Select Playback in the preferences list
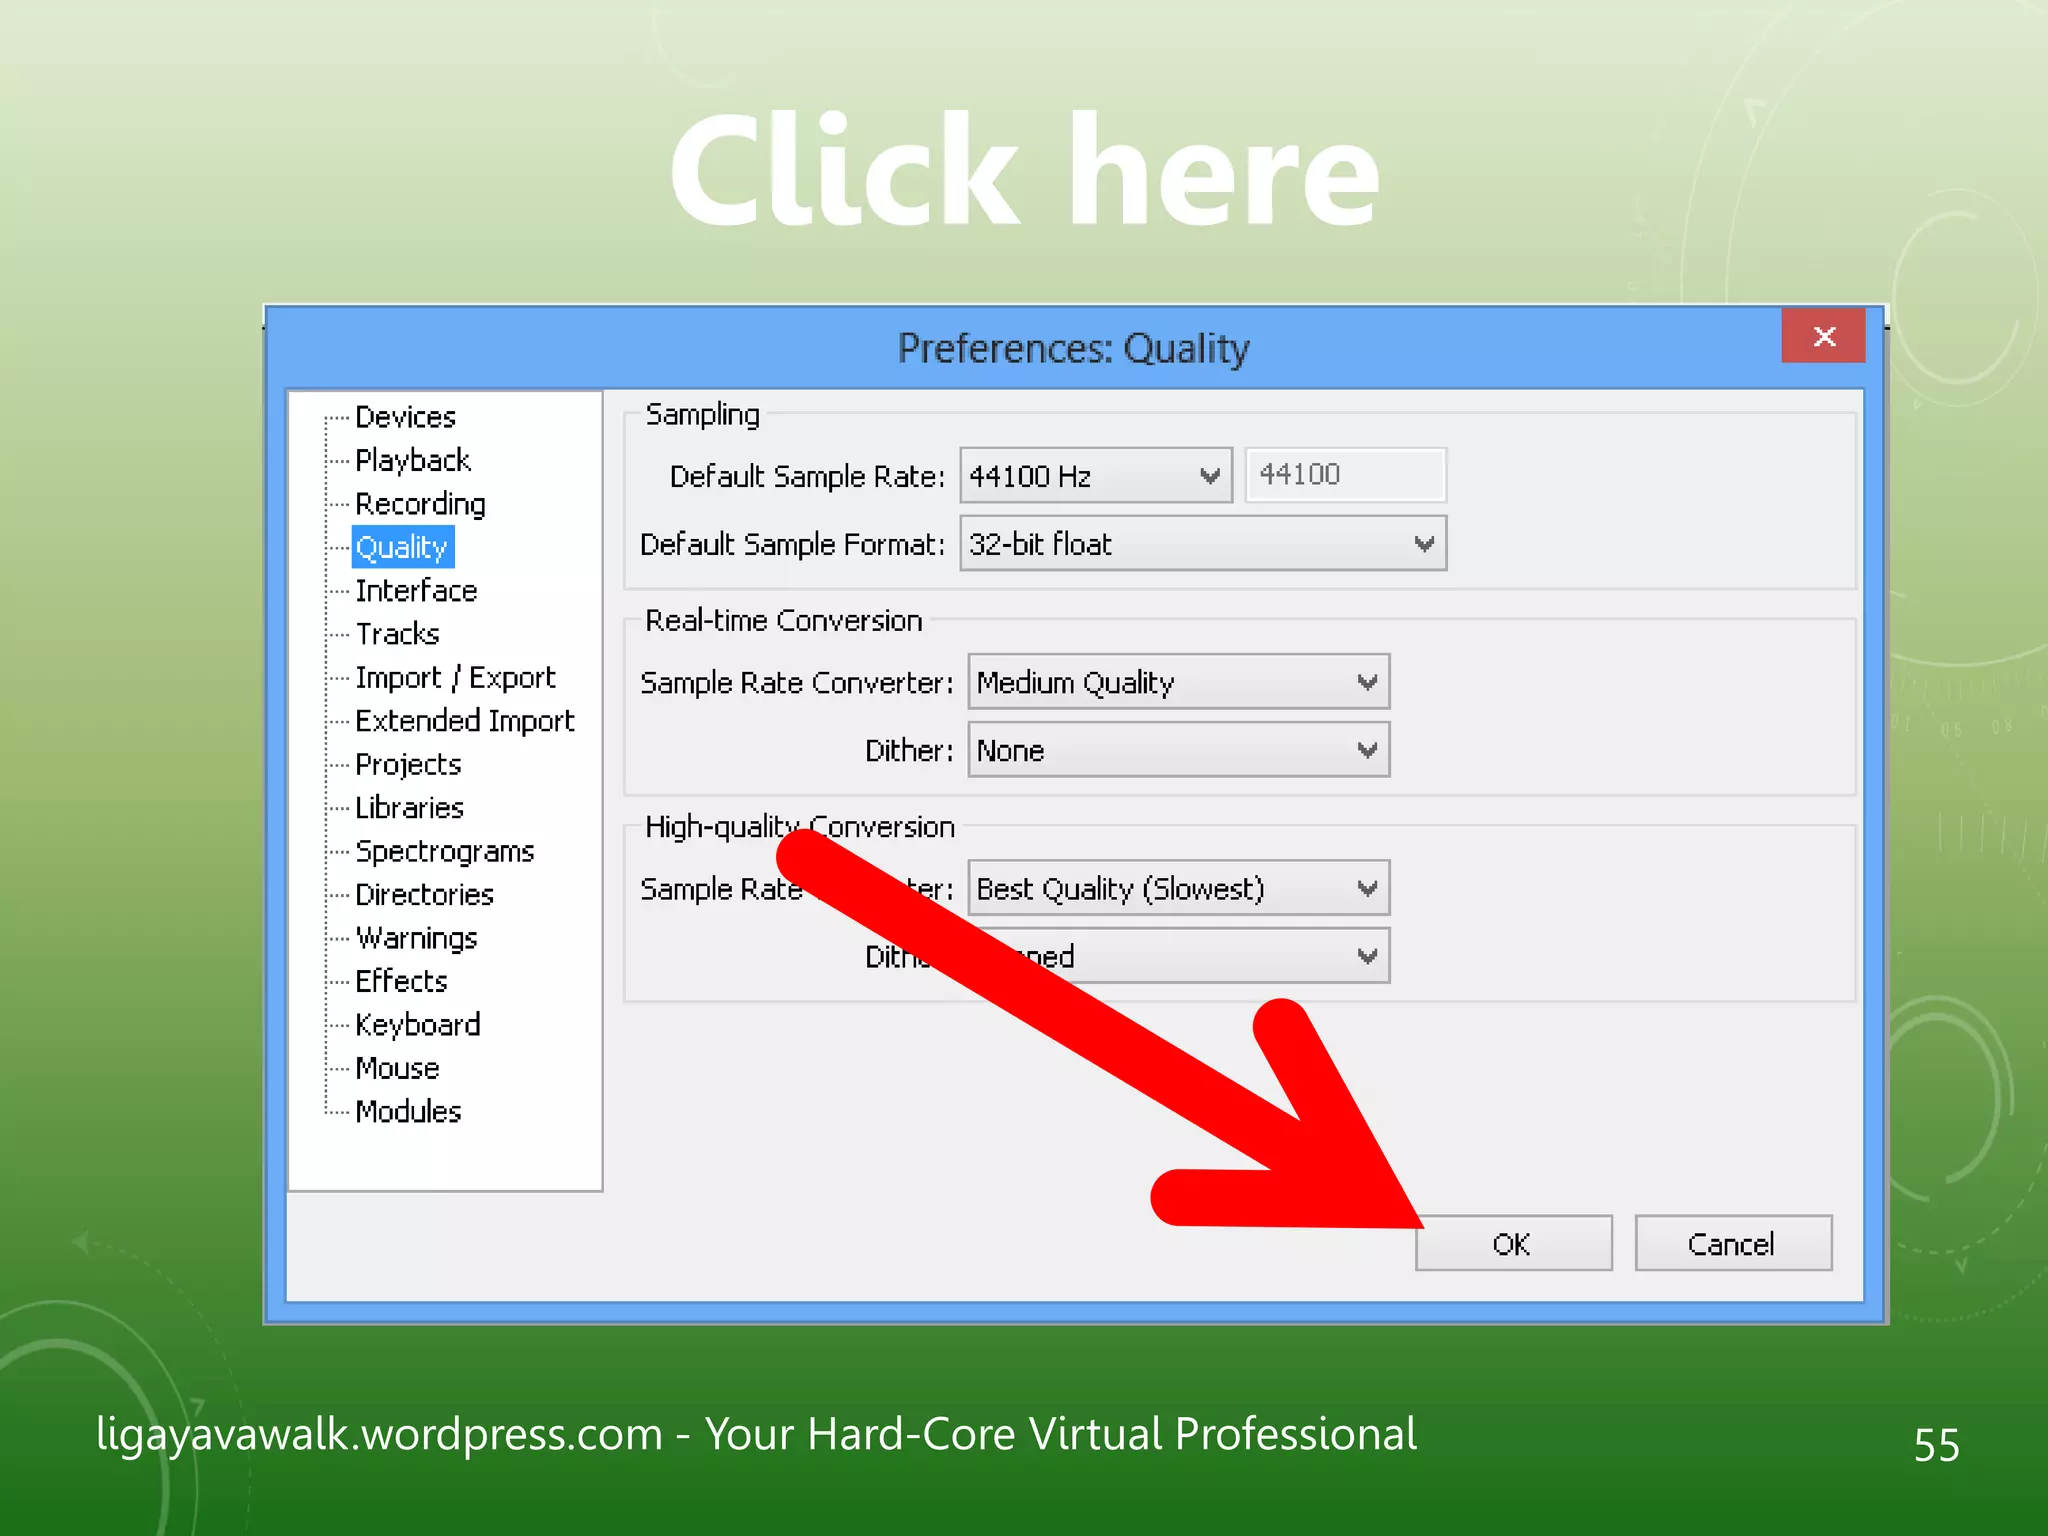The image size is (2048, 1536). [412, 460]
